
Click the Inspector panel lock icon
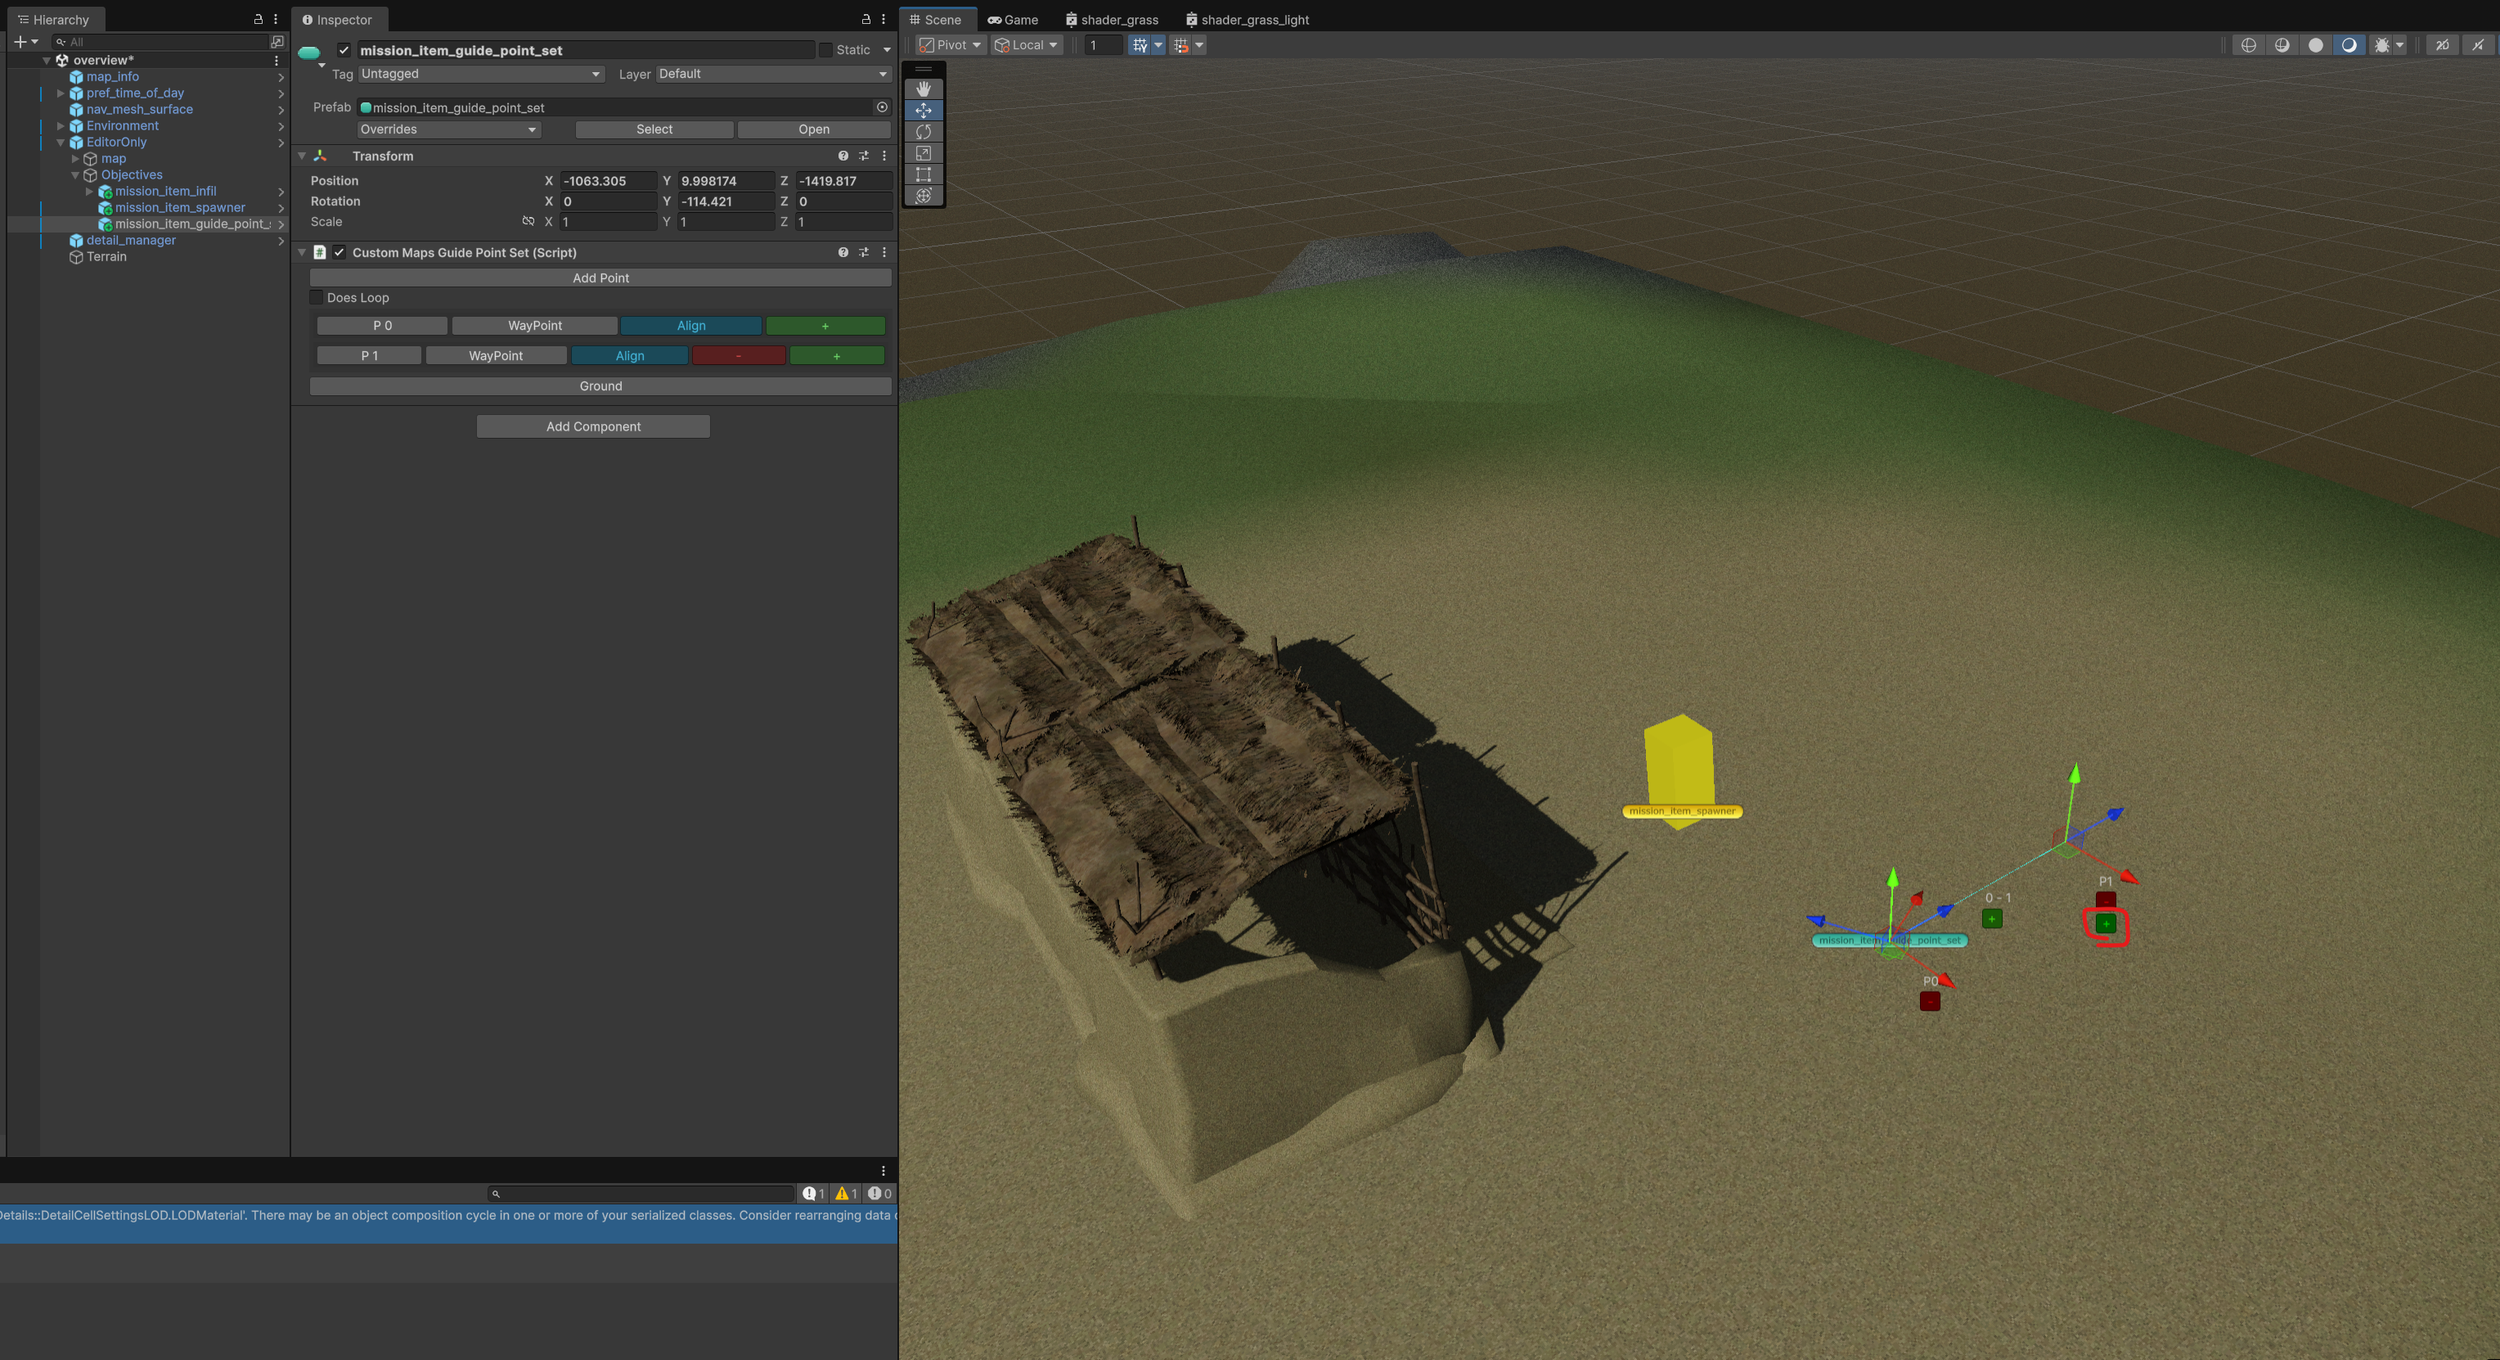pyautogui.click(x=866, y=19)
